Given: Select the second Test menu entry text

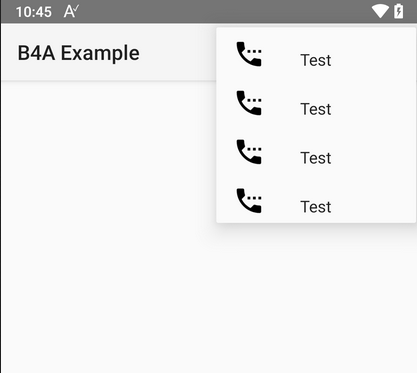Looking at the screenshot, I should click(x=316, y=109).
